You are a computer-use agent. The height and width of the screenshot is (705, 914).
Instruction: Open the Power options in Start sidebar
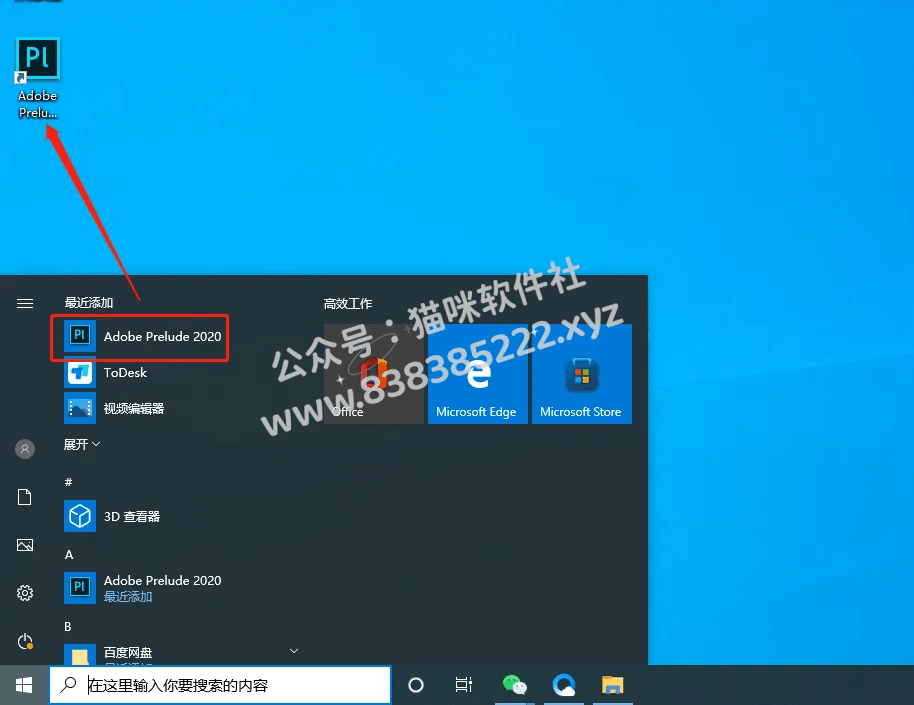[x=24, y=641]
